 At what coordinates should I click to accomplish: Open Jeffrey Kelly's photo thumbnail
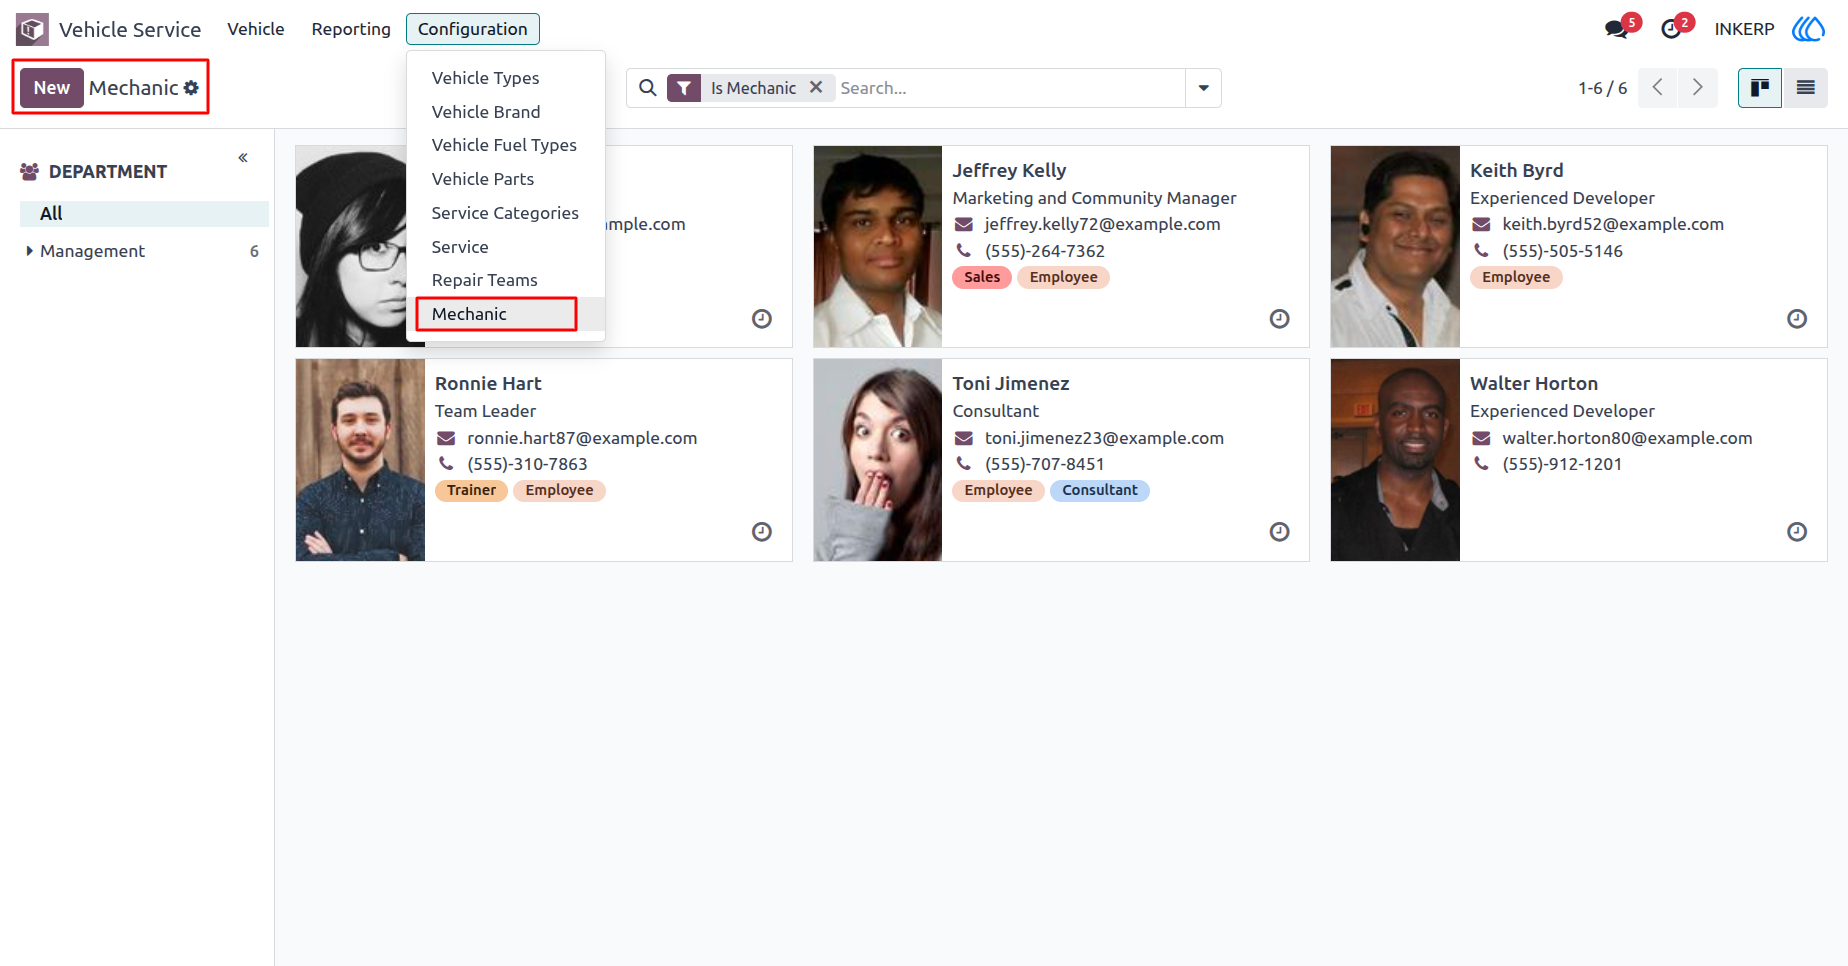878,247
